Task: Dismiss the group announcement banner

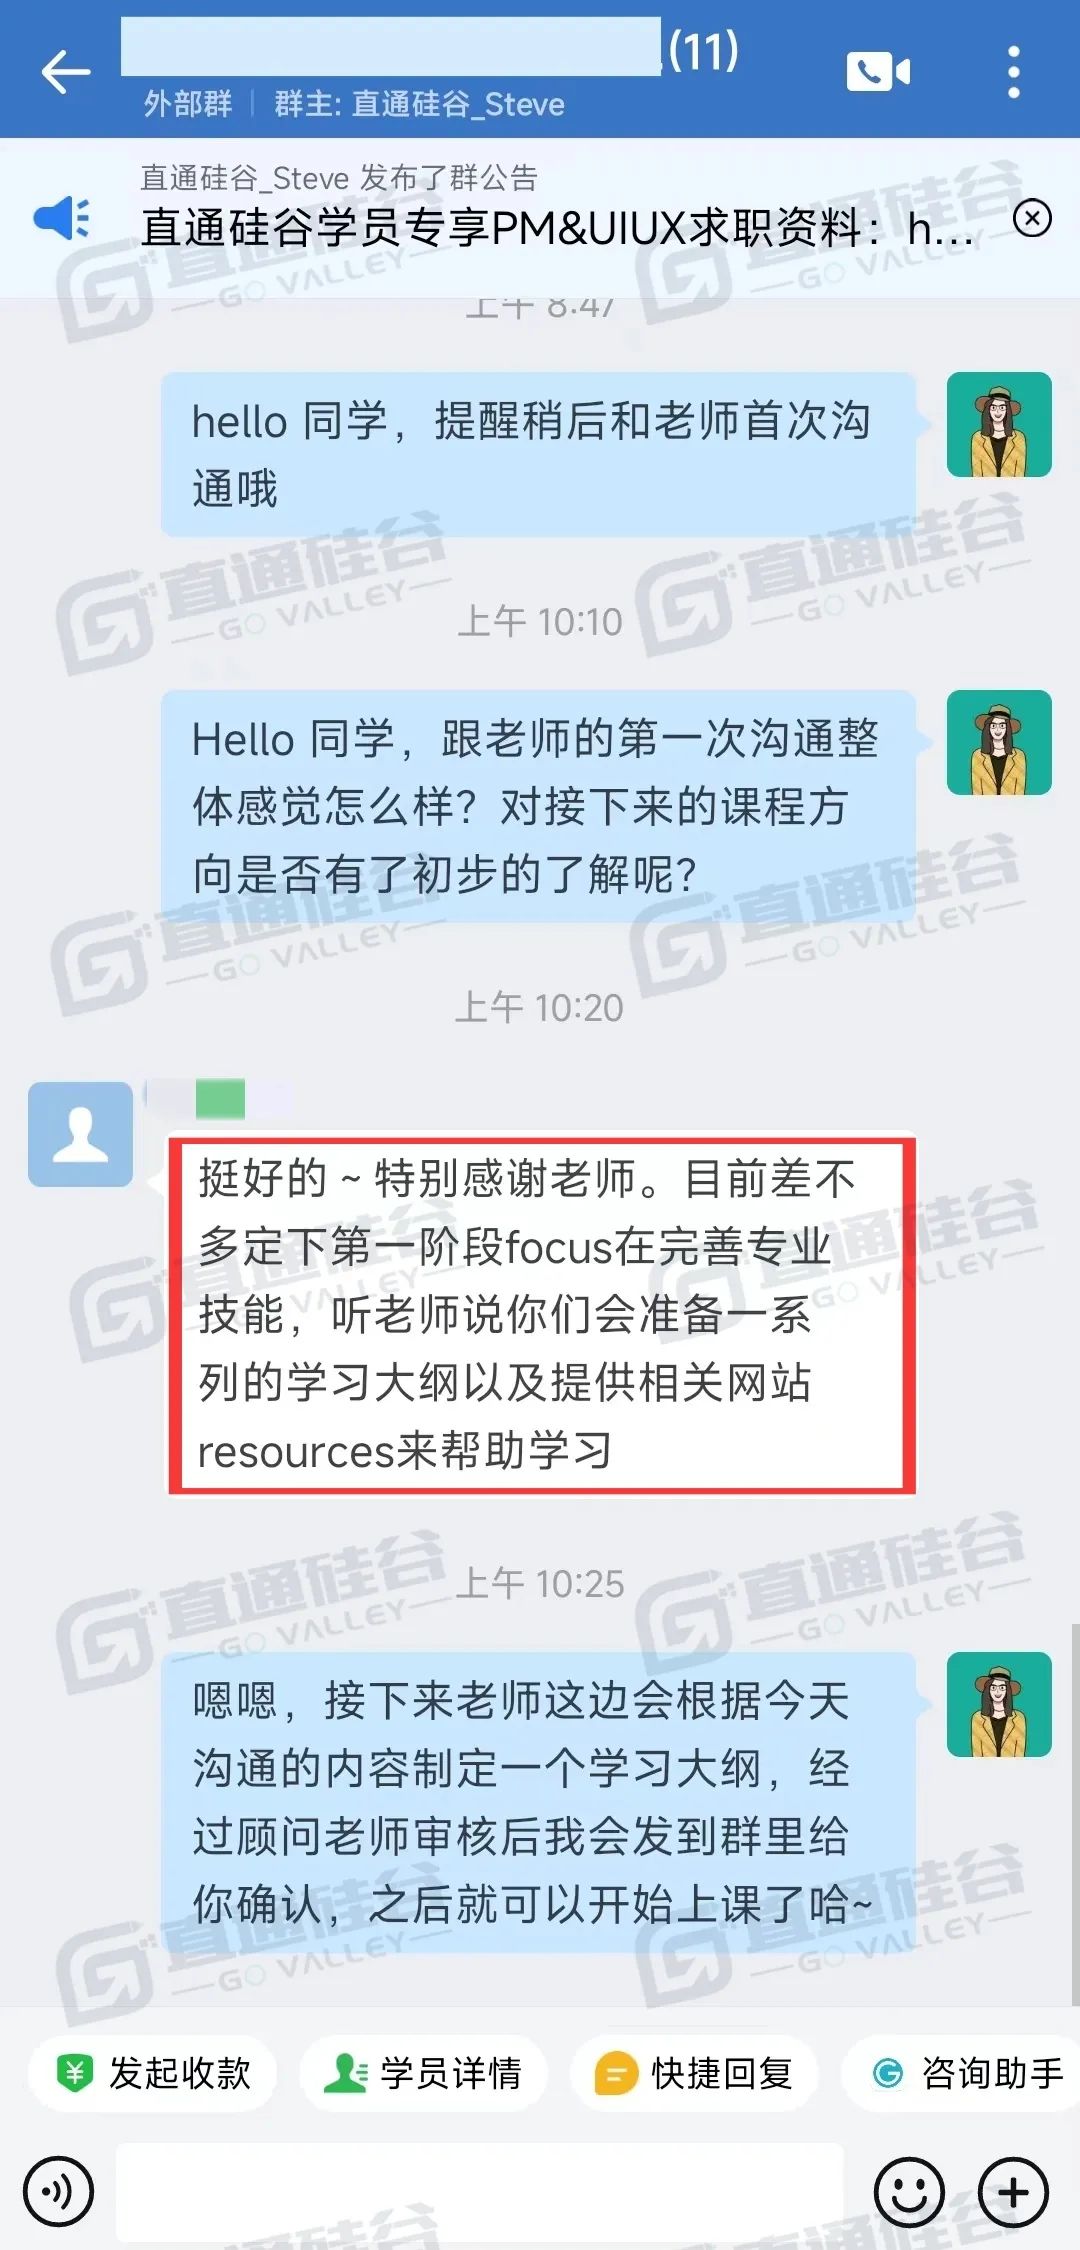Action: (x=1032, y=217)
